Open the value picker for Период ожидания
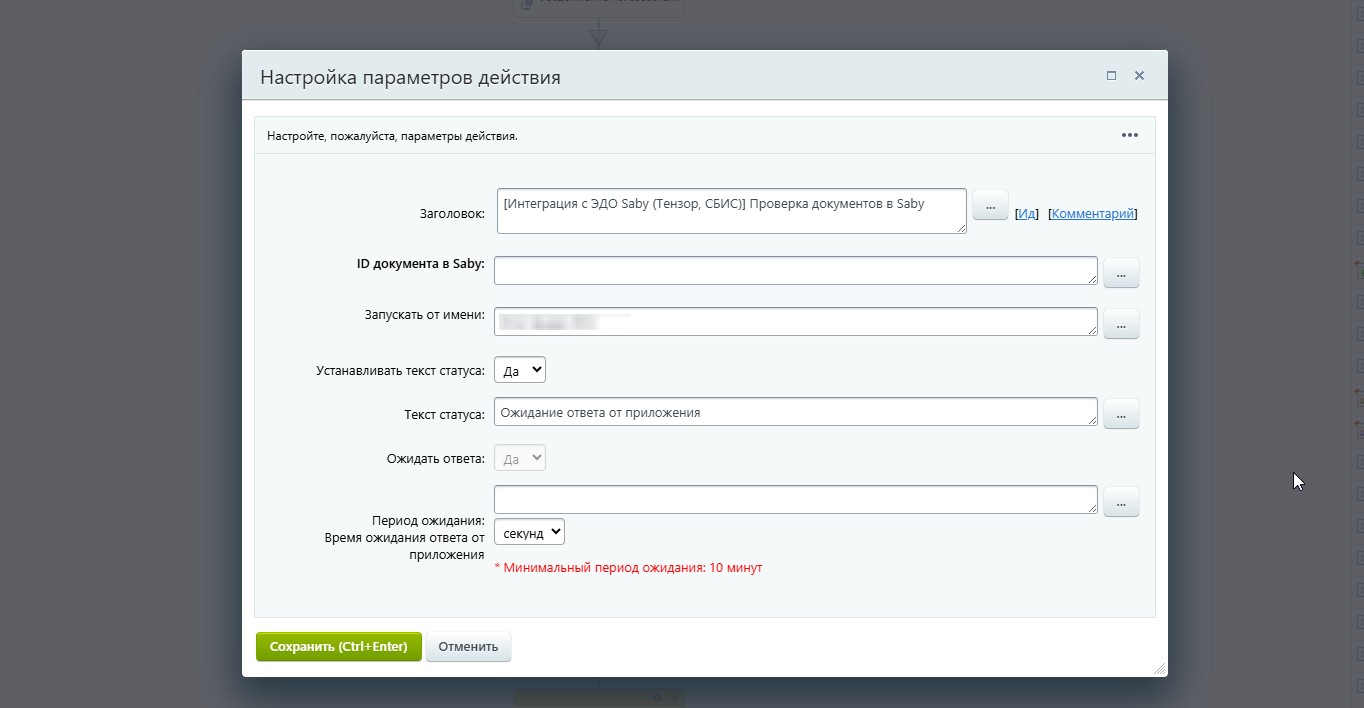The height and width of the screenshot is (708, 1364). coord(1121,501)
